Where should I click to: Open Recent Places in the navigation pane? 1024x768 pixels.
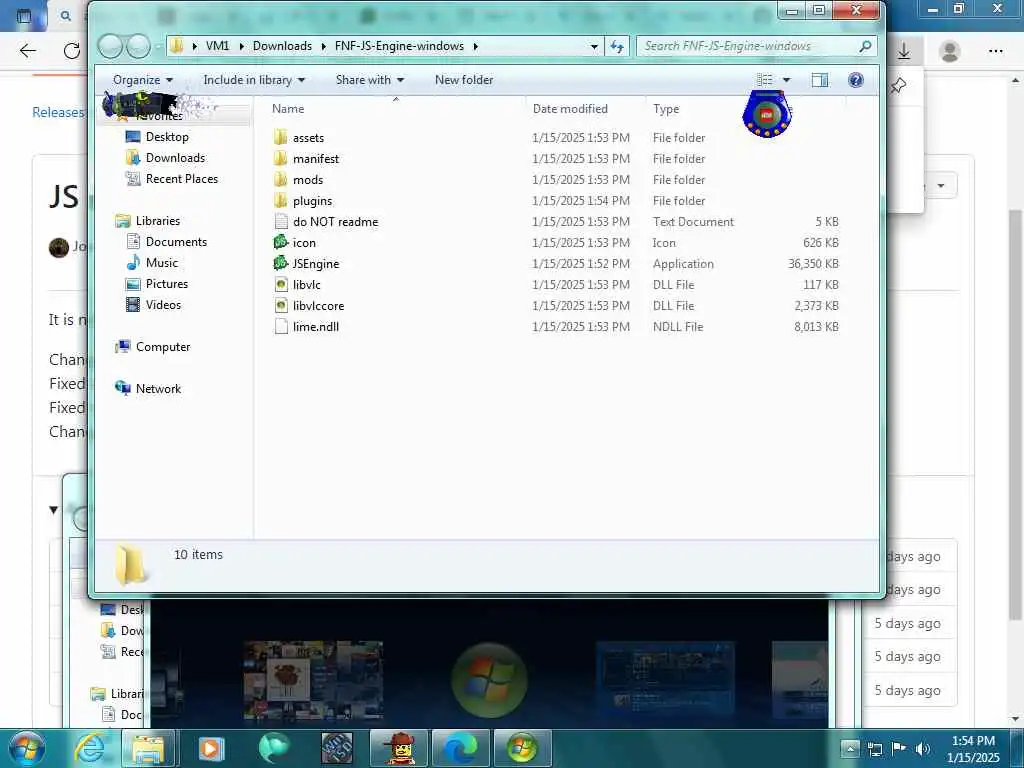182,178
